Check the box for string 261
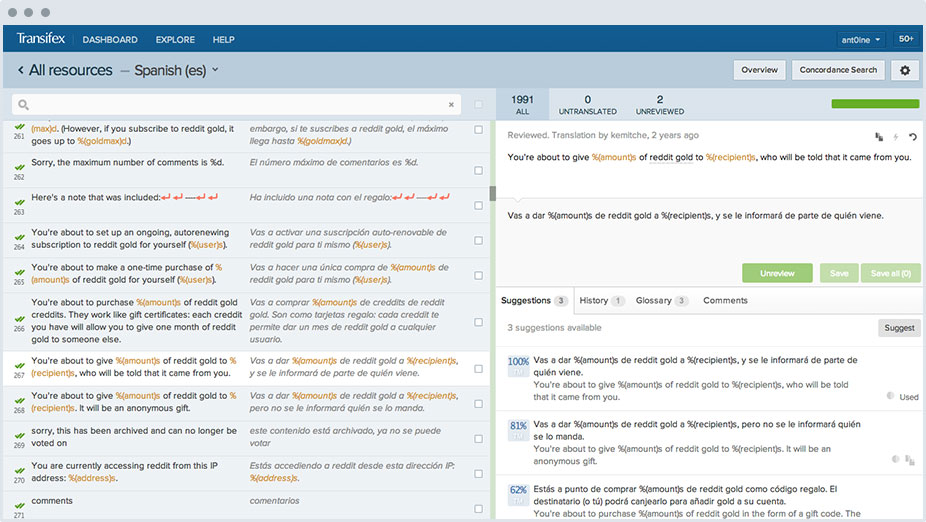926x522 pixels. tap(478, 129)
